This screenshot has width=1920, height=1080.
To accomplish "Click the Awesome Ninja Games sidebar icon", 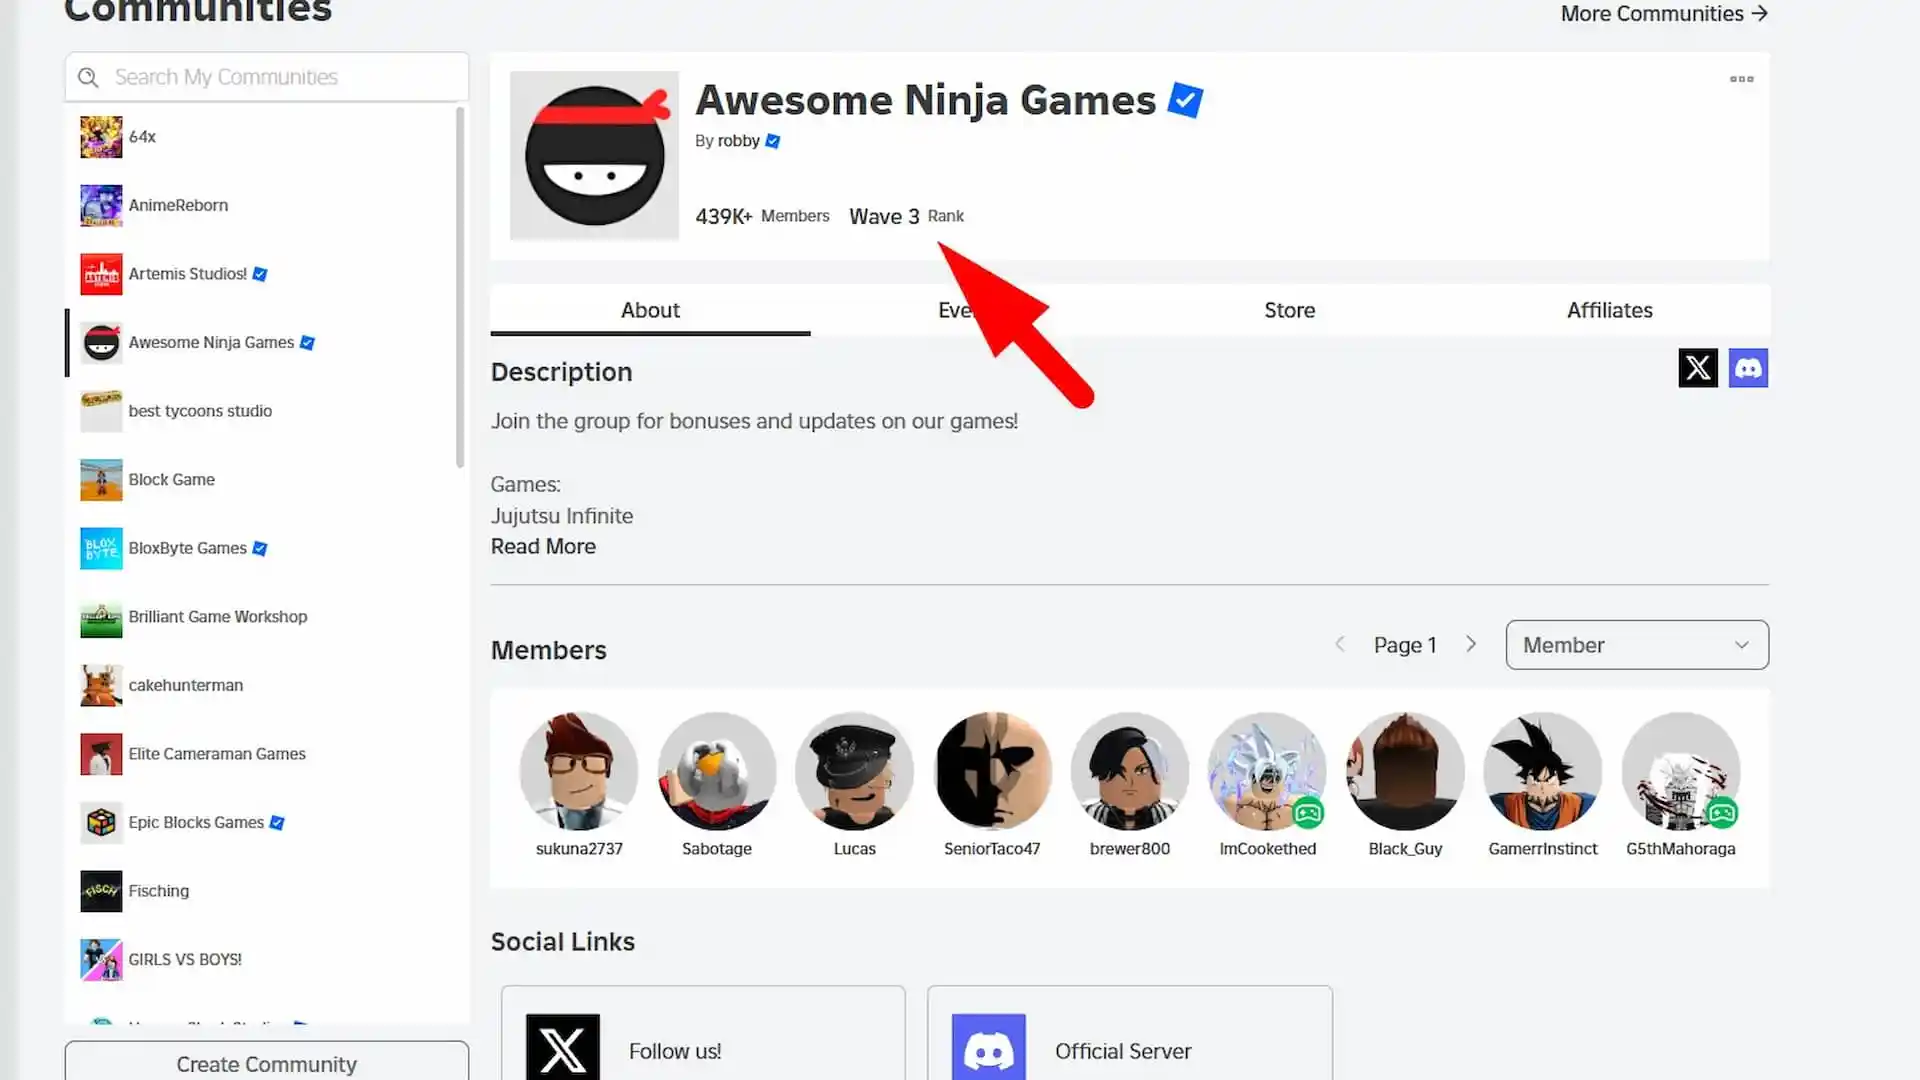I will coord(102,342).
